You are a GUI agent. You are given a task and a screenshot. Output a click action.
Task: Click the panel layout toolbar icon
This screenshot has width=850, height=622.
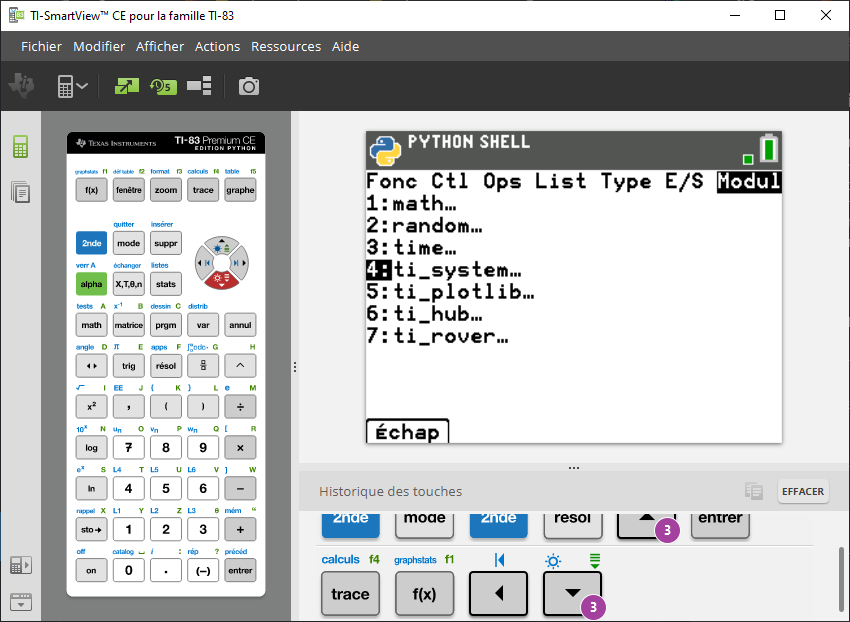pyautogui.click(x=199, y=86)
